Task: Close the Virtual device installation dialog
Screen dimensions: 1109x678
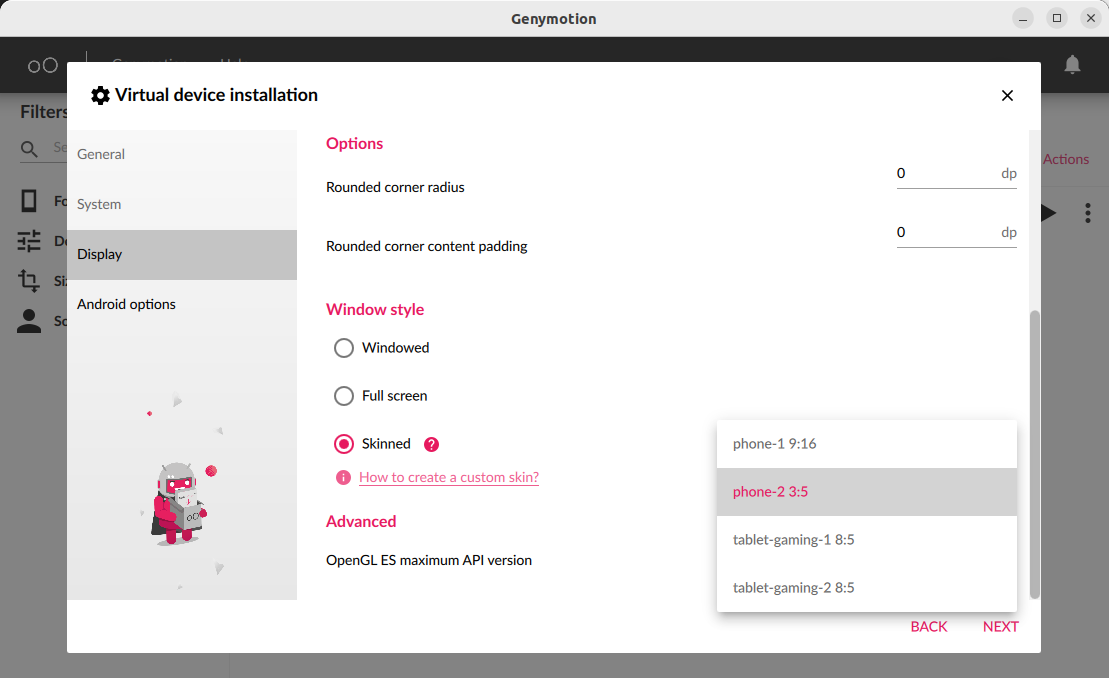Action: coord(1007,96)
